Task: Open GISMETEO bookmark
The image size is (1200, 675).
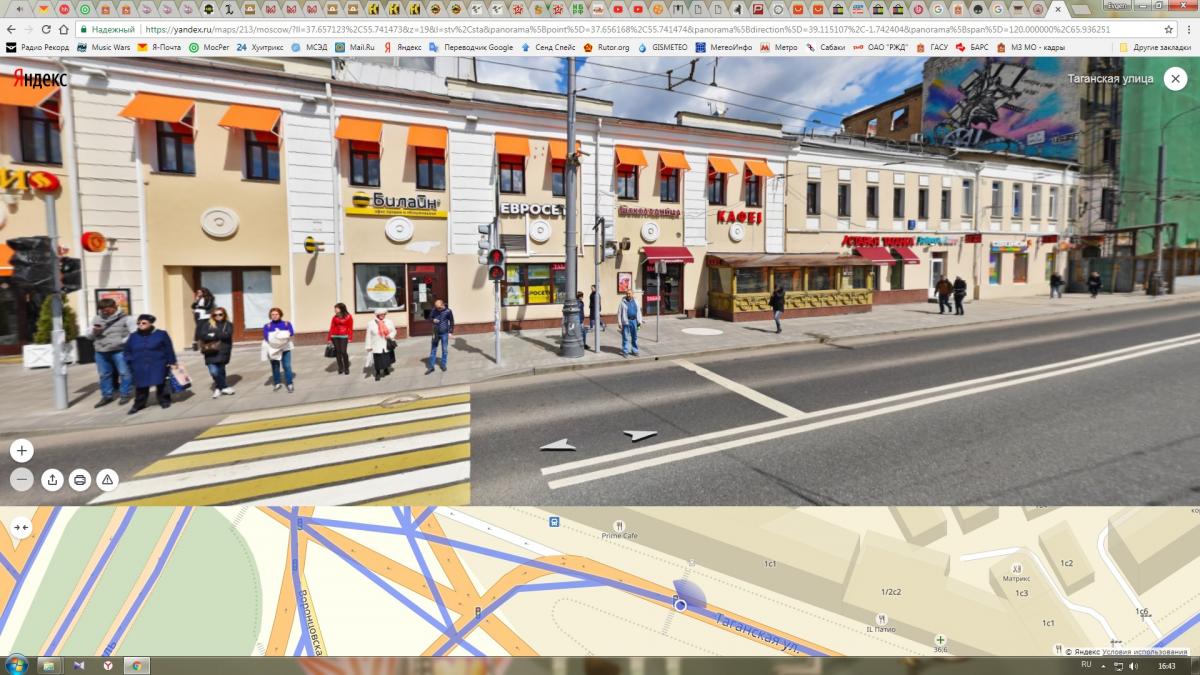Action: (x=663, y=47)
